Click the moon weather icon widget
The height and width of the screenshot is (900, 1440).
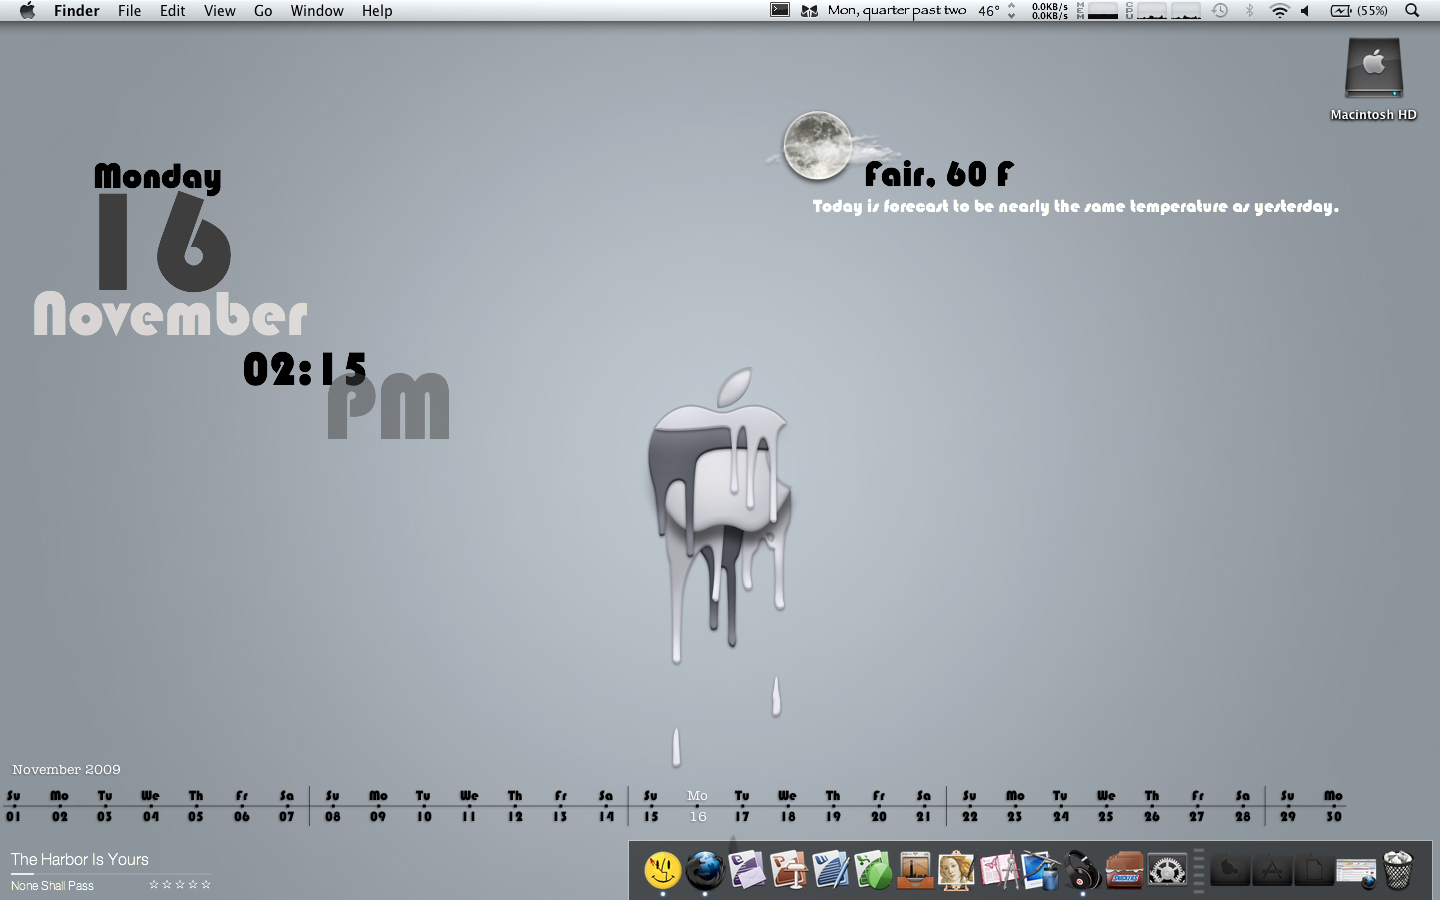point(818,146)
